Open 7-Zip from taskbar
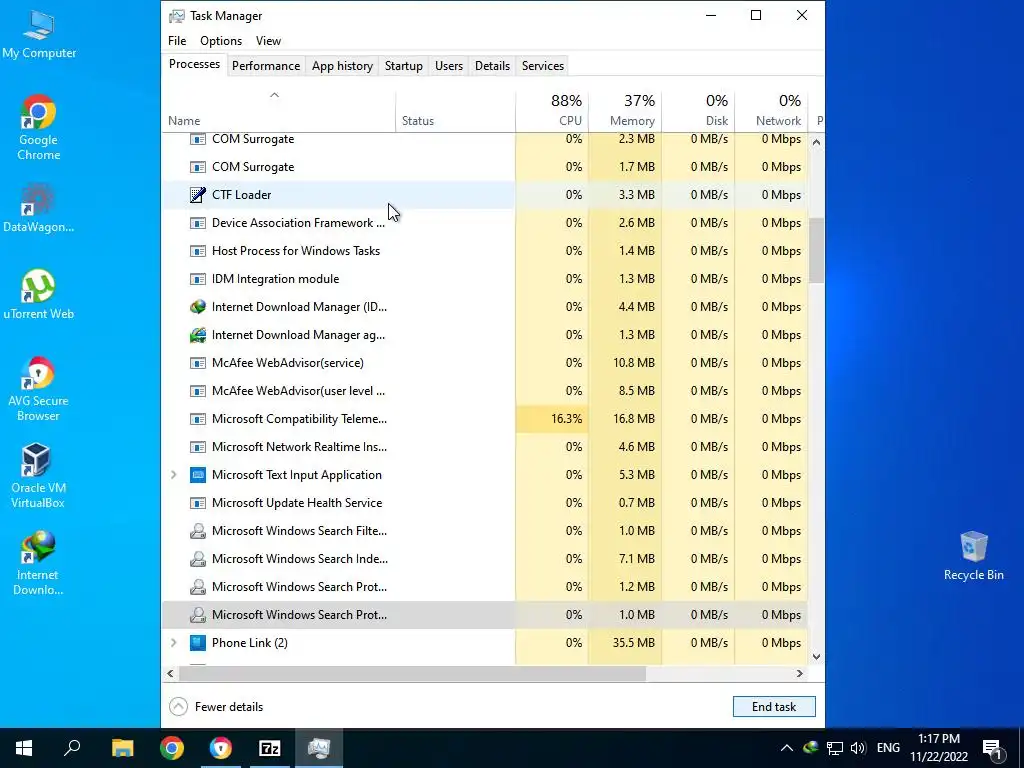The width and height of the screenshot is (1024, 768). coord(270,748)
